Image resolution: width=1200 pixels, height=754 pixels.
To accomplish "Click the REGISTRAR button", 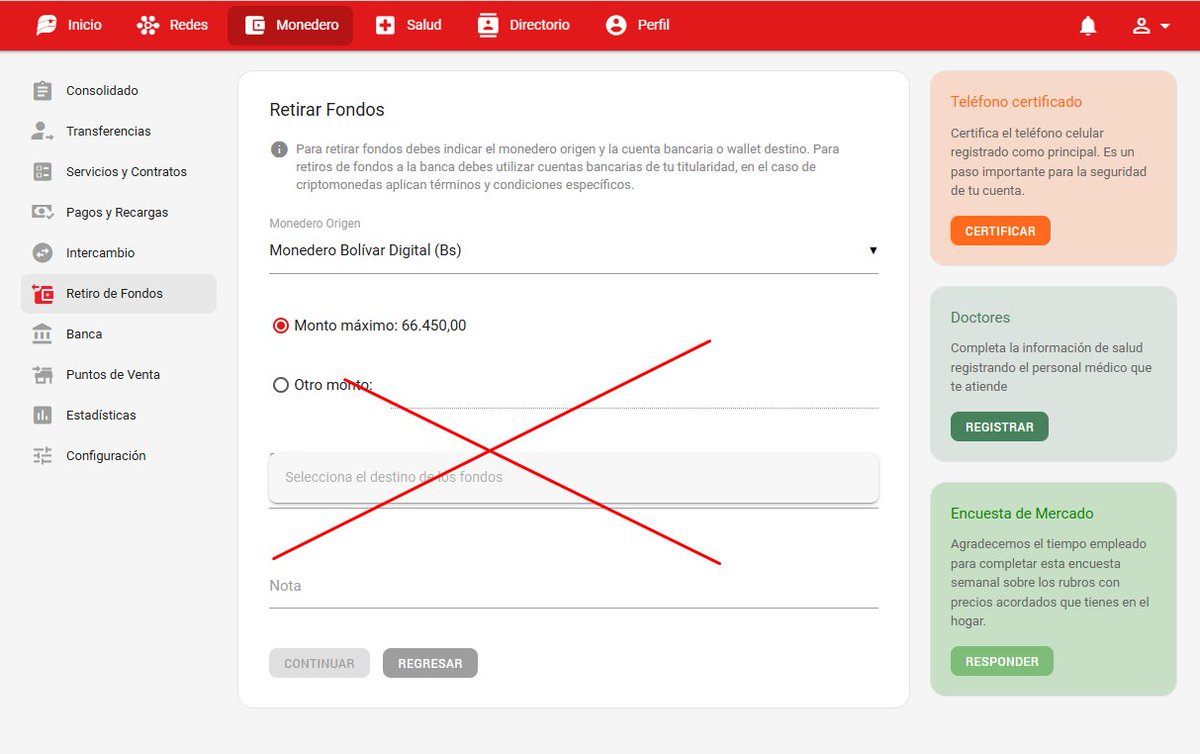I will [999, 427].
